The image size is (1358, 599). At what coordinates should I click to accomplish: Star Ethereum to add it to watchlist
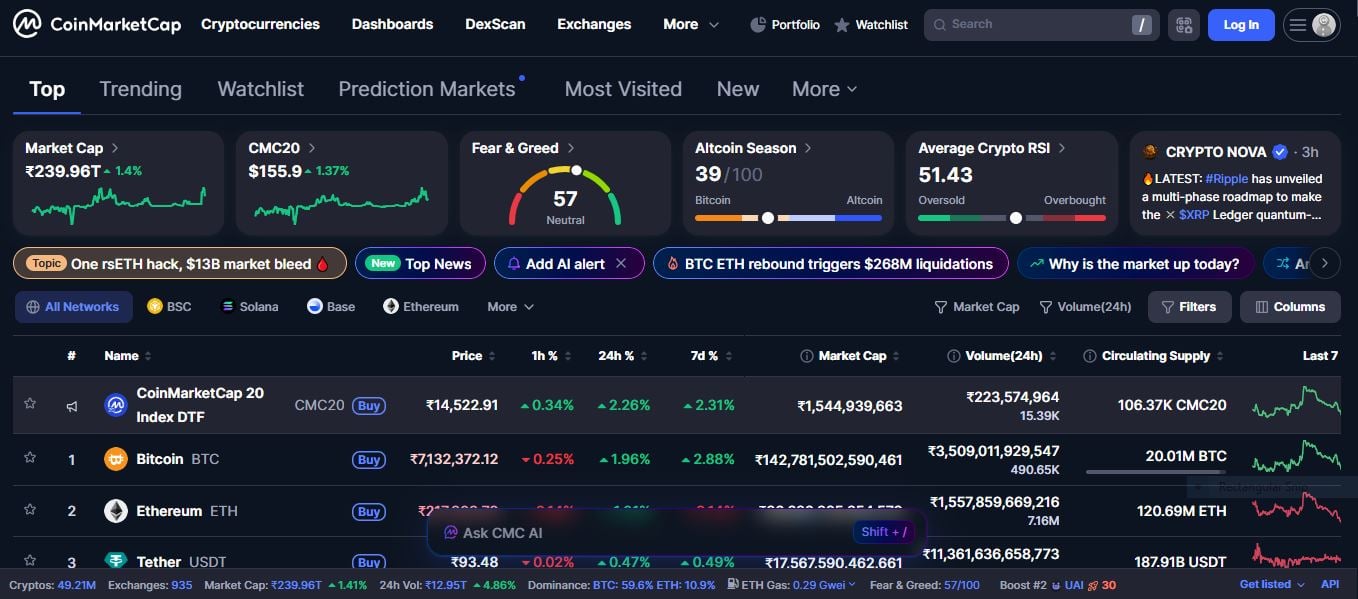[29, 511]
